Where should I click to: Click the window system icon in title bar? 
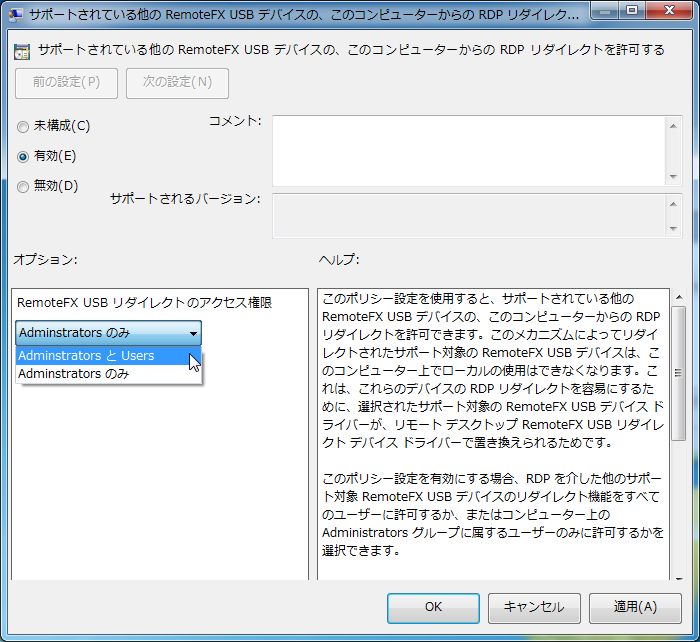pos(16,14)
